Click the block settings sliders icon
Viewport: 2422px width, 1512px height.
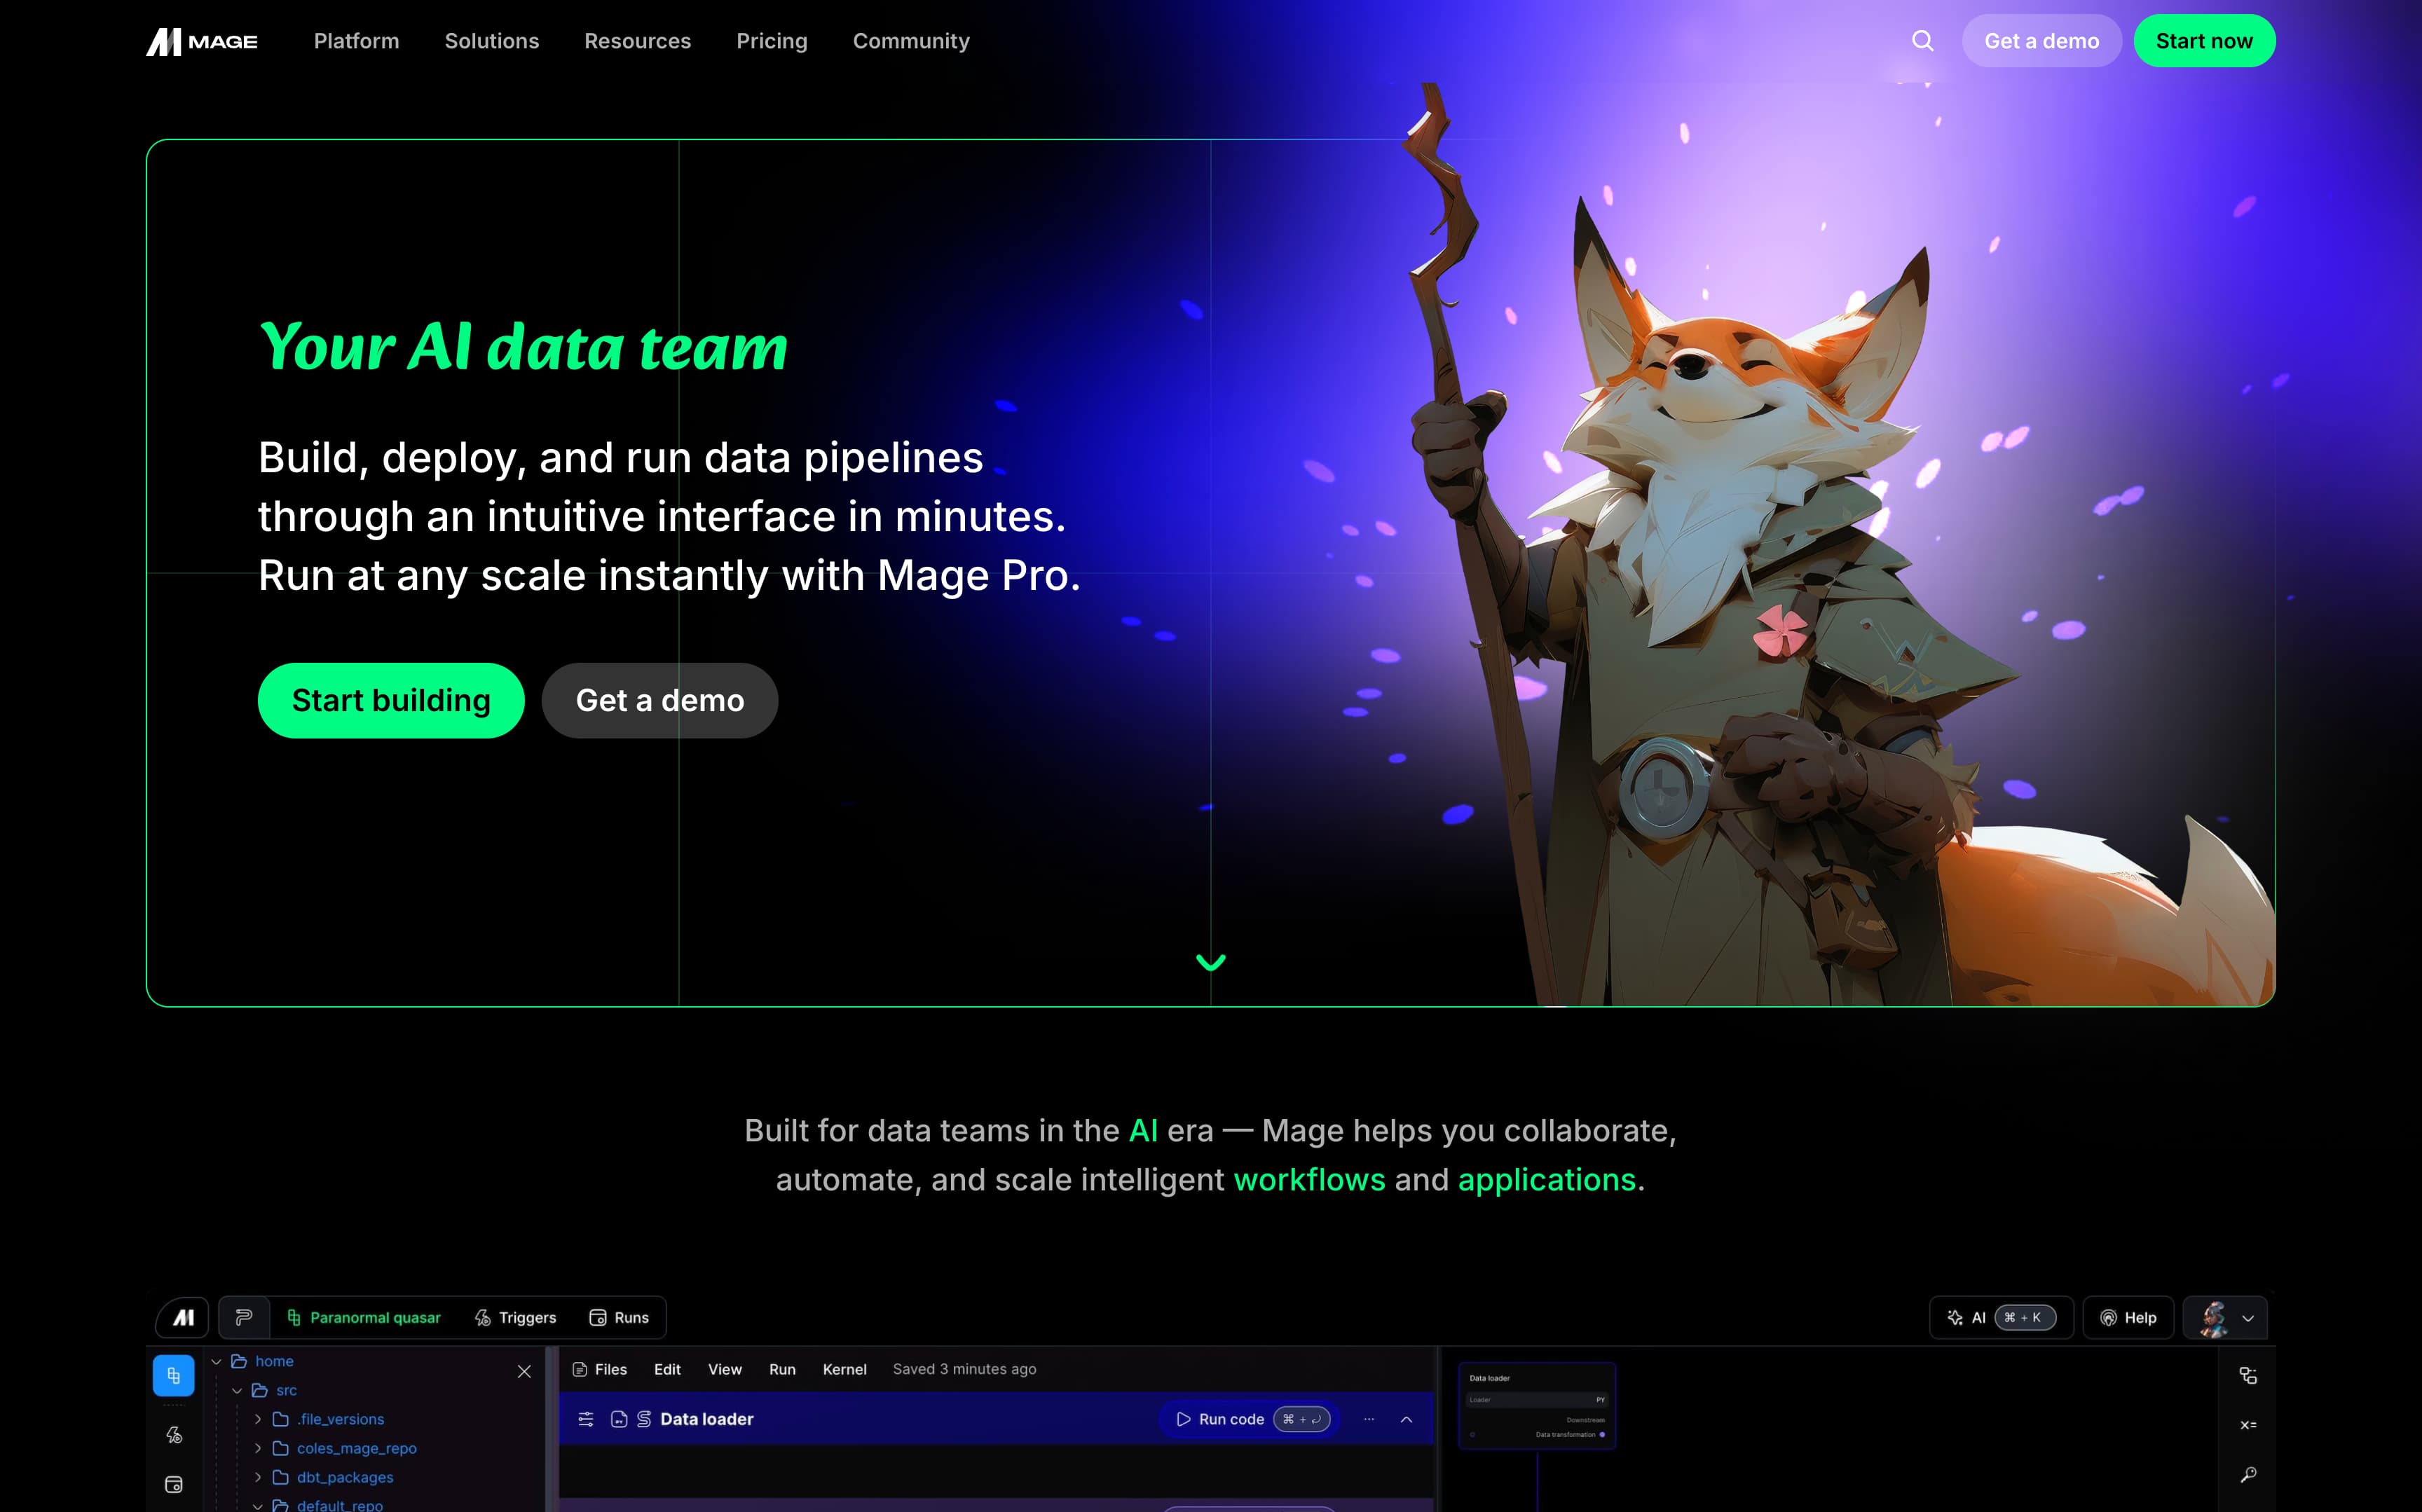click(586, 1419)
